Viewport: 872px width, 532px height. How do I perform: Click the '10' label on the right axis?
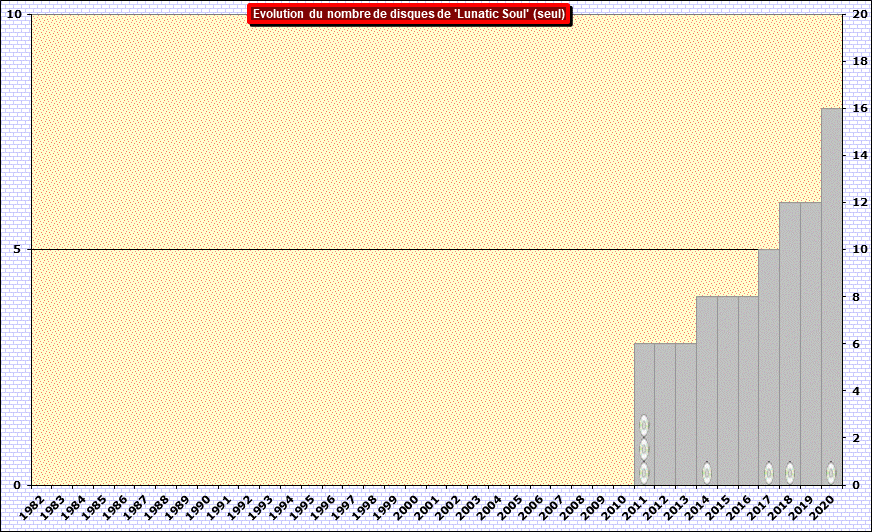point(860,250)
